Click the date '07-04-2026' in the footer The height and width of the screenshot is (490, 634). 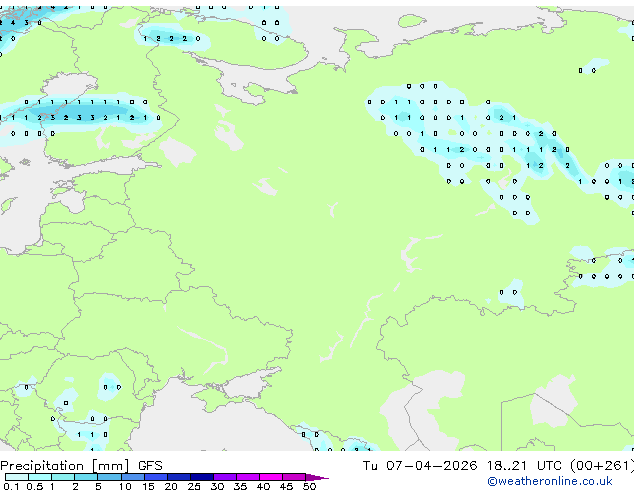(x=431, y=466)
